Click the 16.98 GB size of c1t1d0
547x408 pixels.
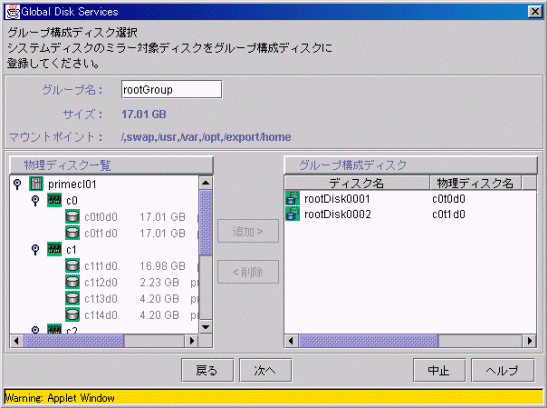click(x=163, y=266)
